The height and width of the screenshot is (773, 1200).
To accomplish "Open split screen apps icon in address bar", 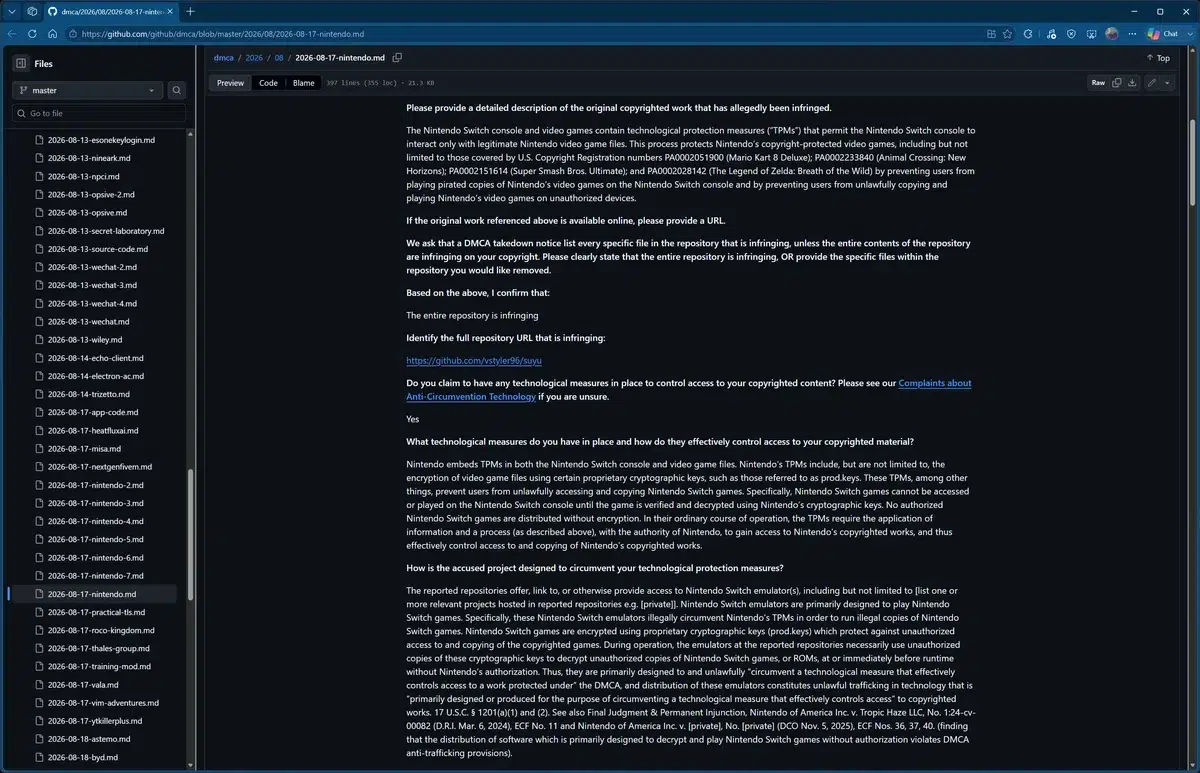I will [991, 33].
